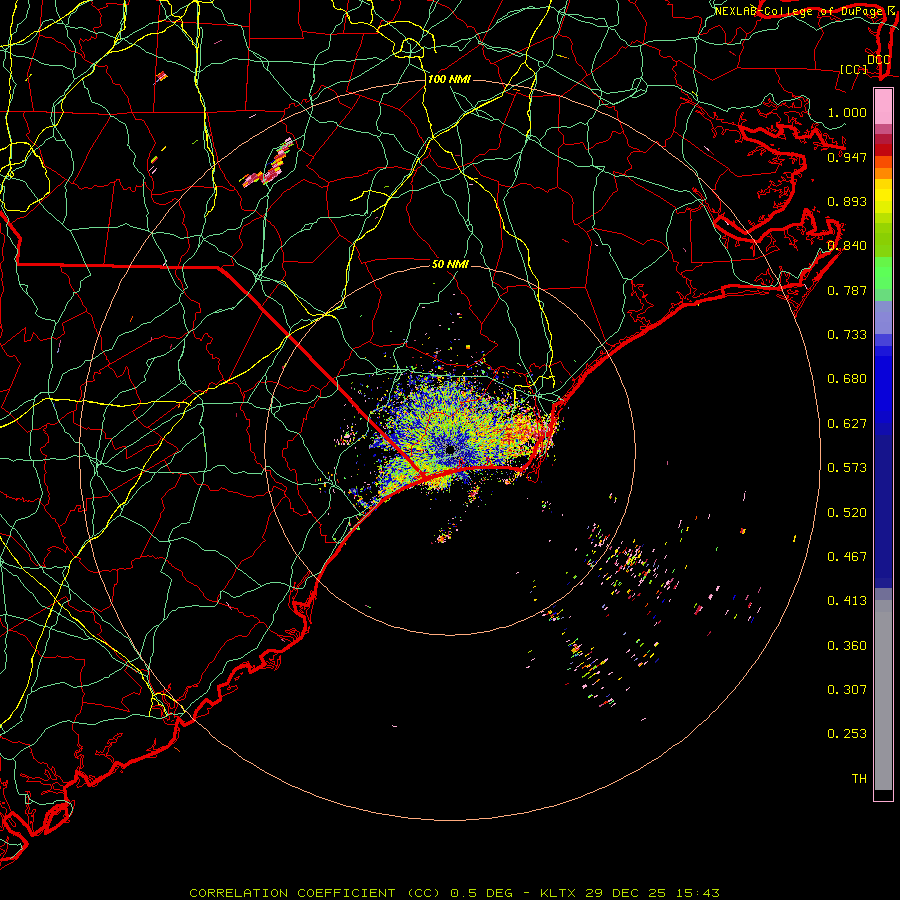Pick the pink swatch at top of color bar
The image size is (900, 900).
(883, 107)
